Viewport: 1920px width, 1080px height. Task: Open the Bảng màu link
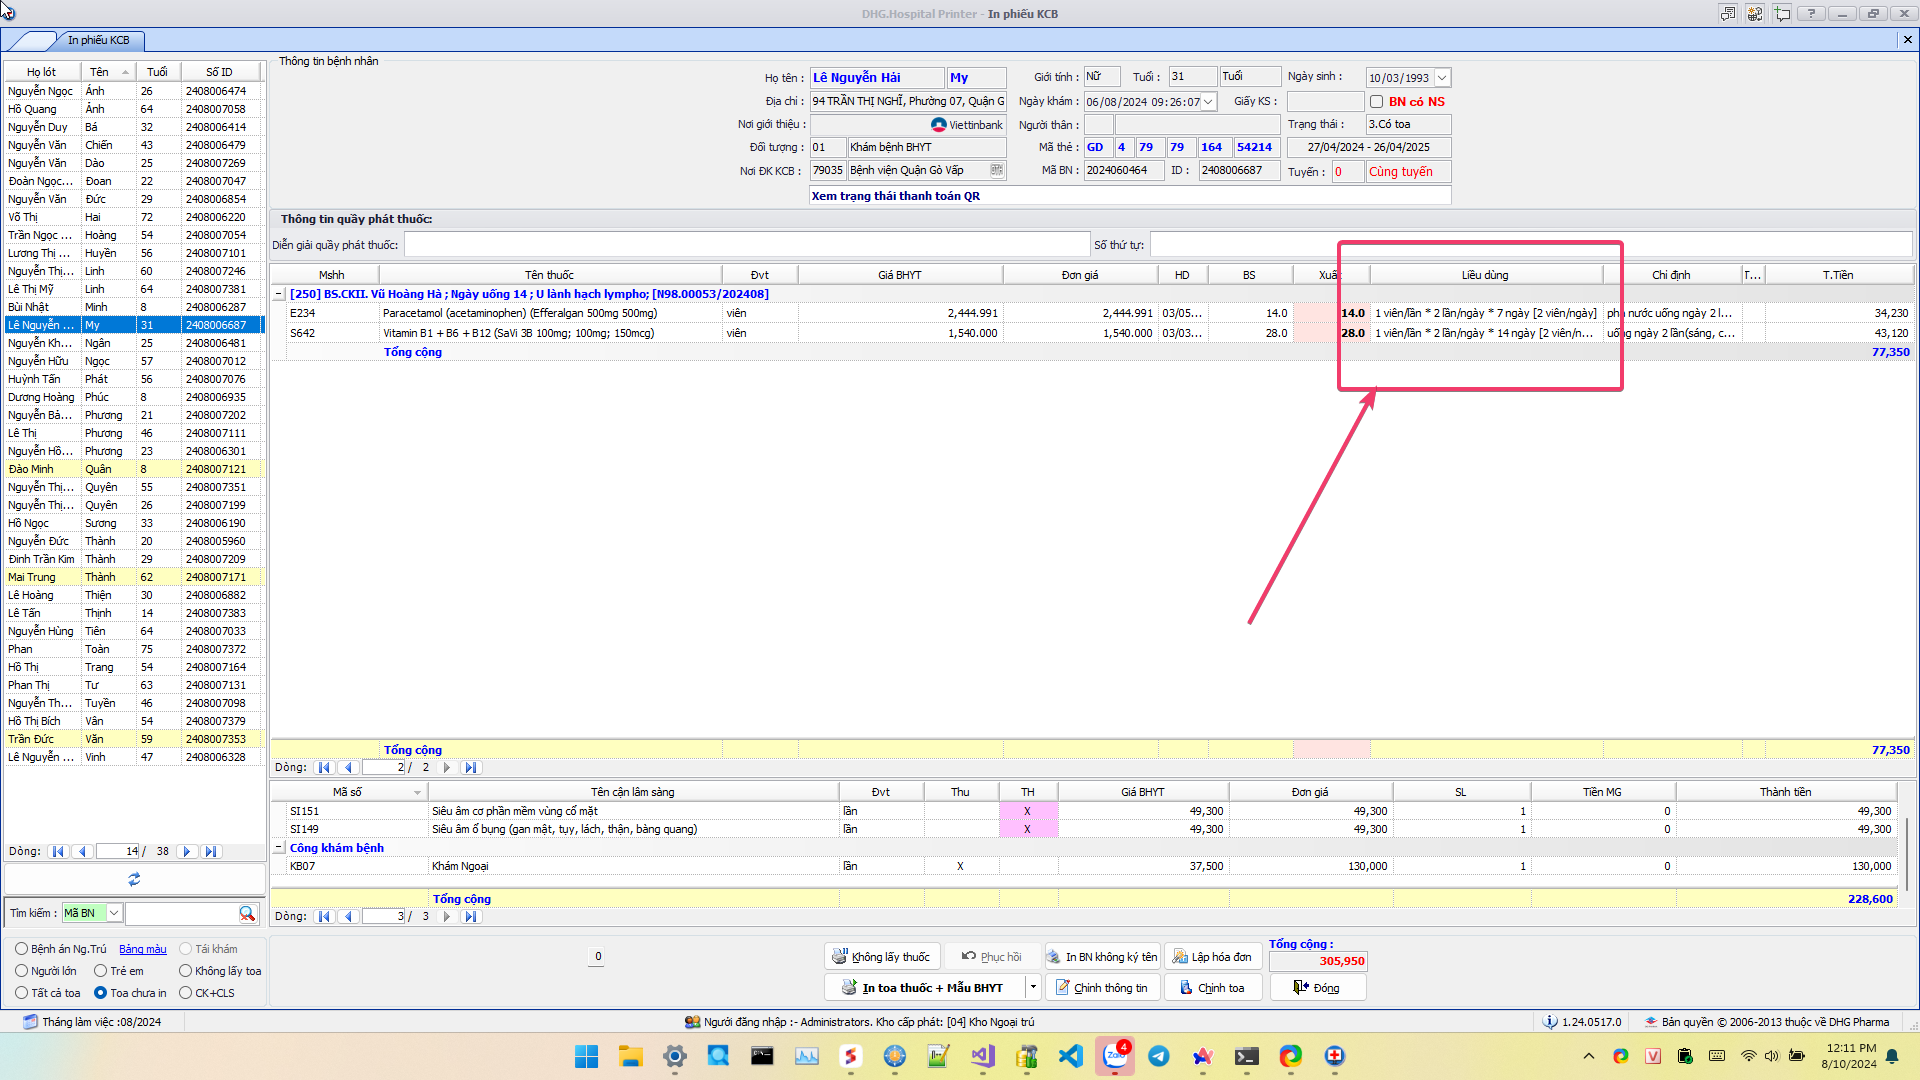click(x=143, y=949)
